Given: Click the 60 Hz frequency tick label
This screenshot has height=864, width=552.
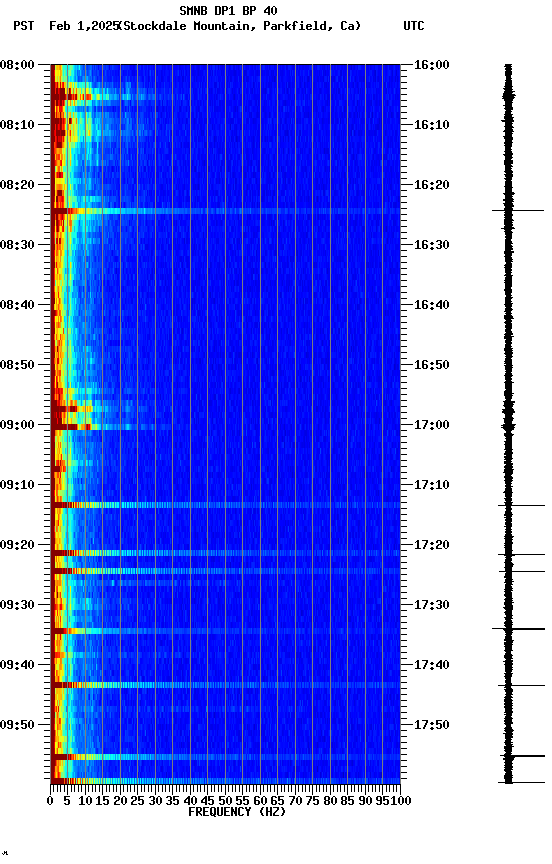Looking at the screenshot, I should point(260,801).
